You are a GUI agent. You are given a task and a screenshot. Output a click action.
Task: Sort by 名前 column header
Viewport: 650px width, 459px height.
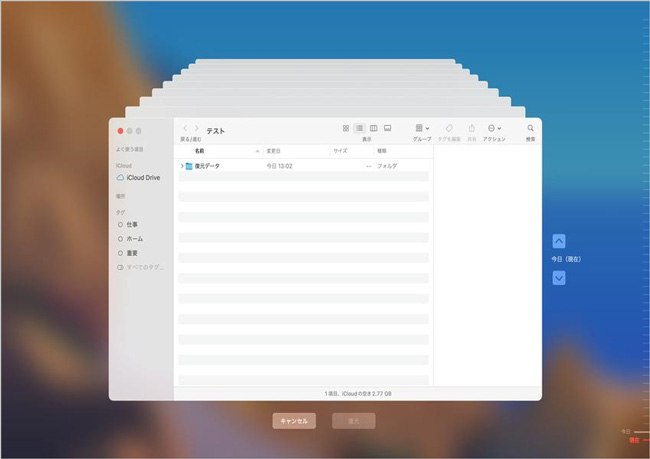click(199, 151)
